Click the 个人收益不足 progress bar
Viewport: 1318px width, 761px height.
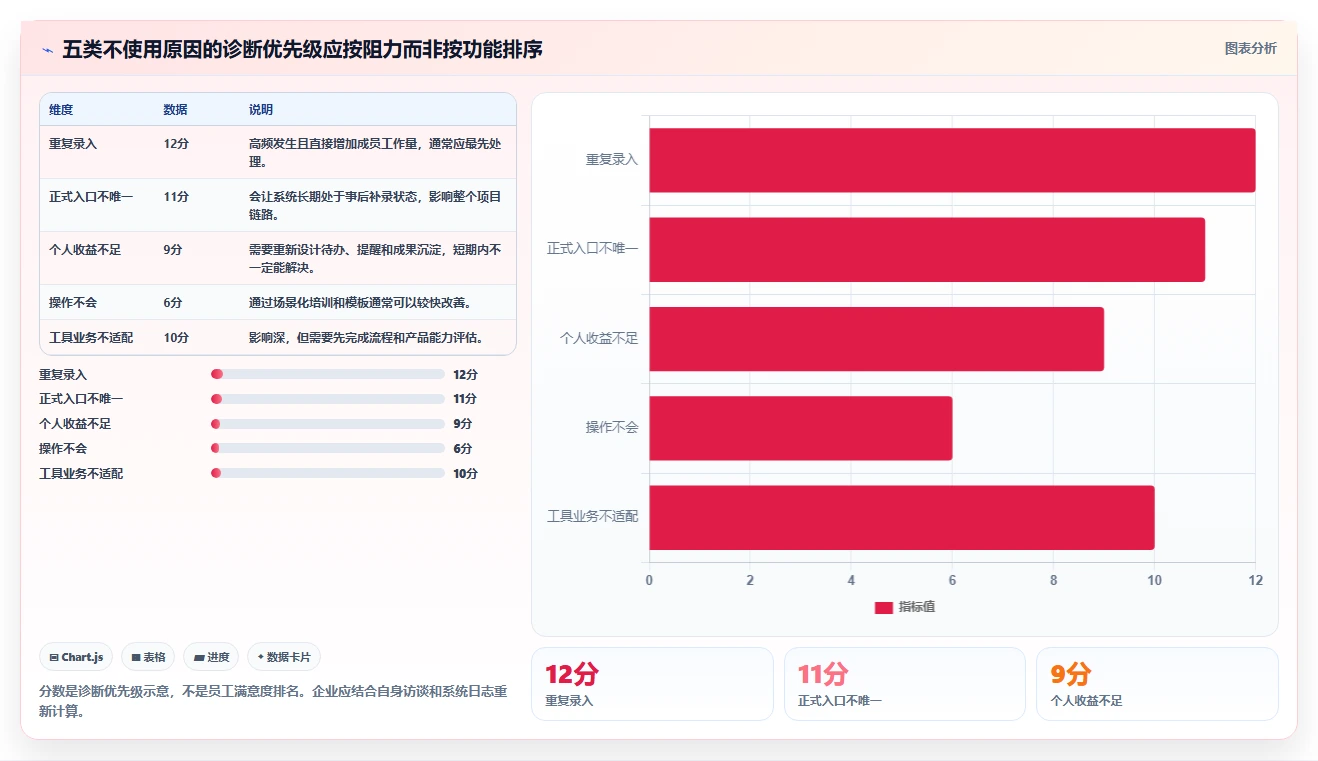pyautogui.click(x=328, y=424)
